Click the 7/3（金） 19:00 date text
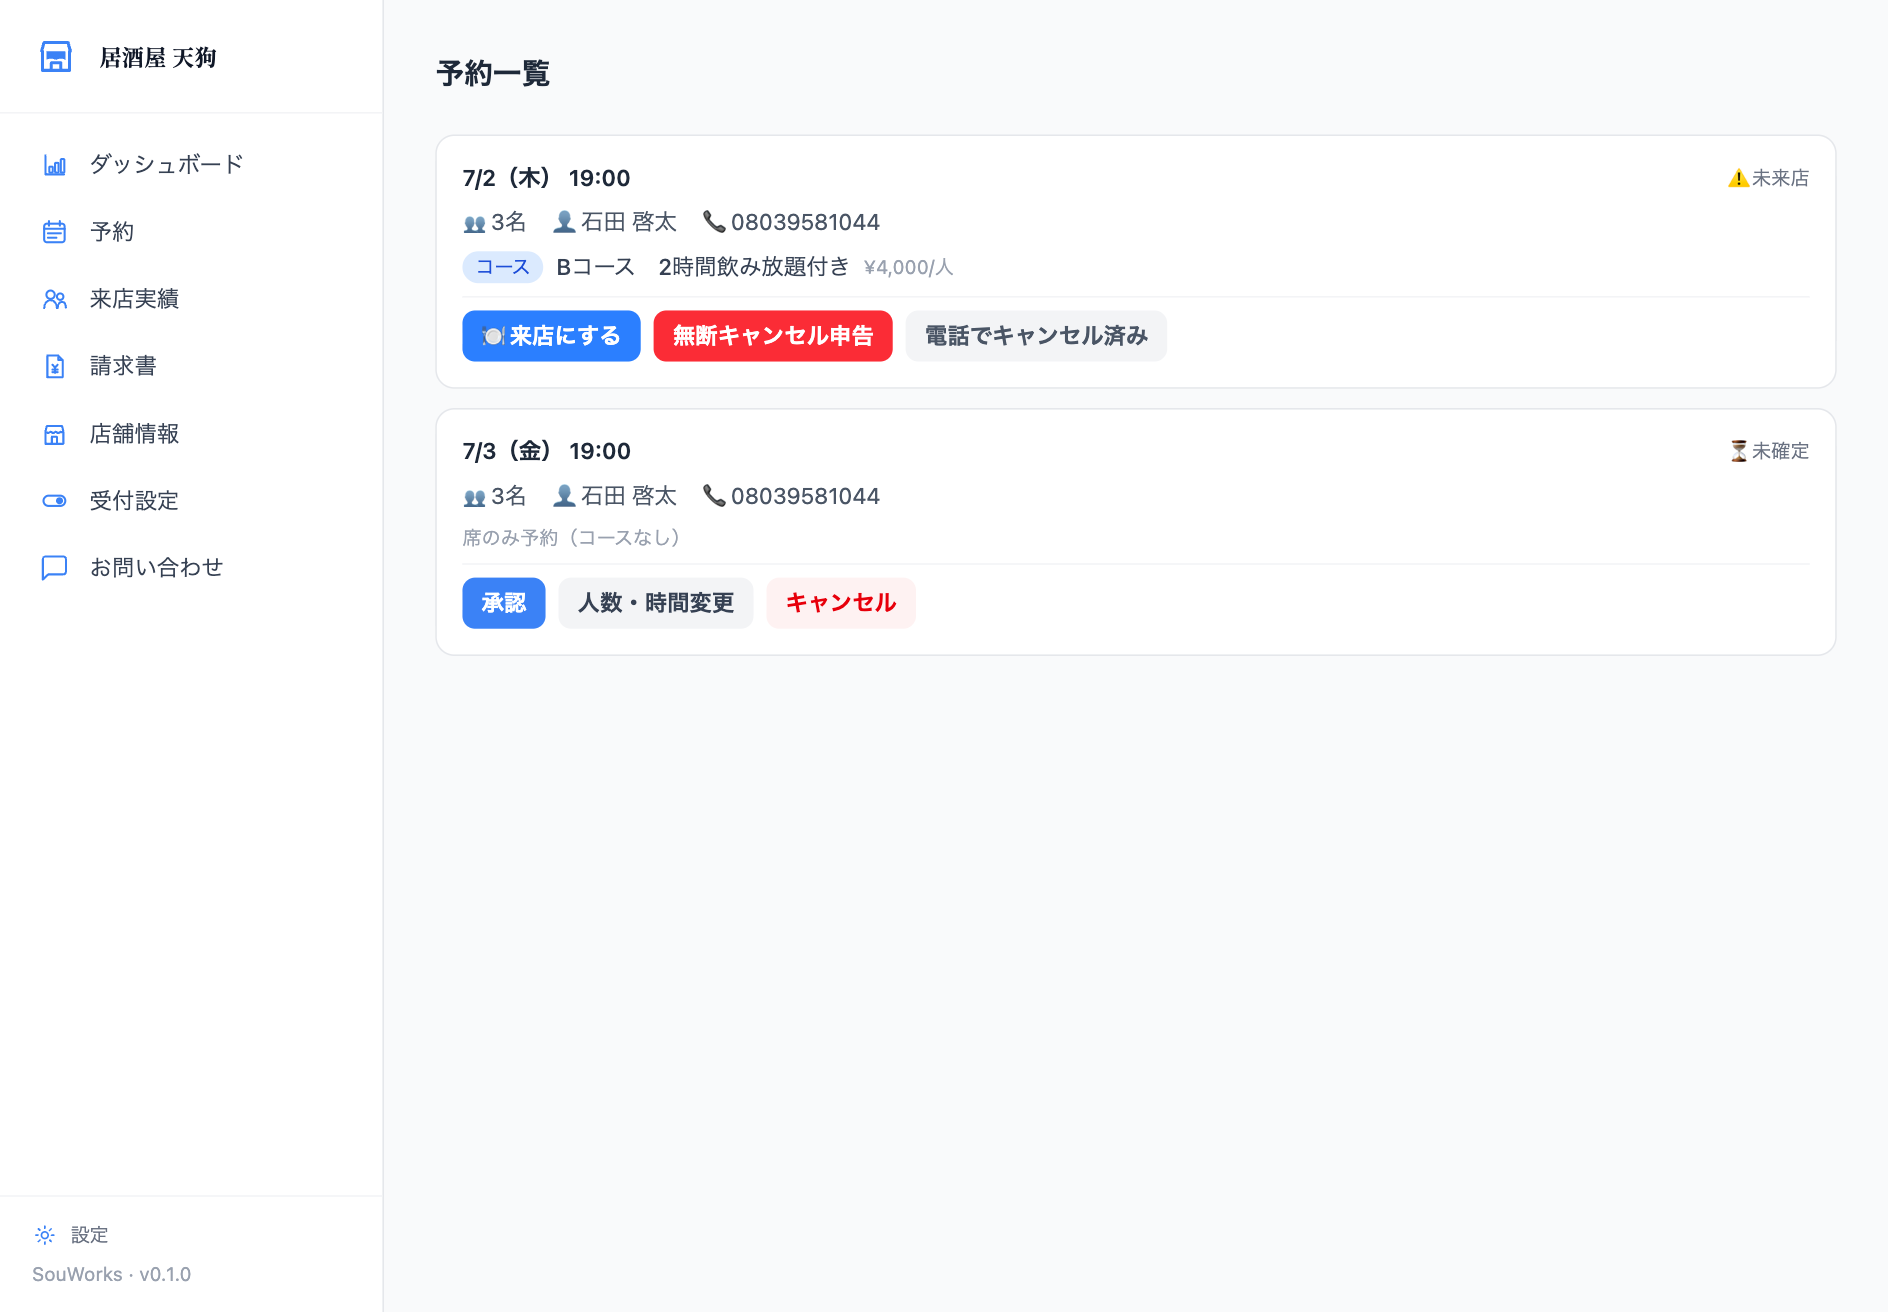Screen dimensions: 1888x1312 (547, 451)
